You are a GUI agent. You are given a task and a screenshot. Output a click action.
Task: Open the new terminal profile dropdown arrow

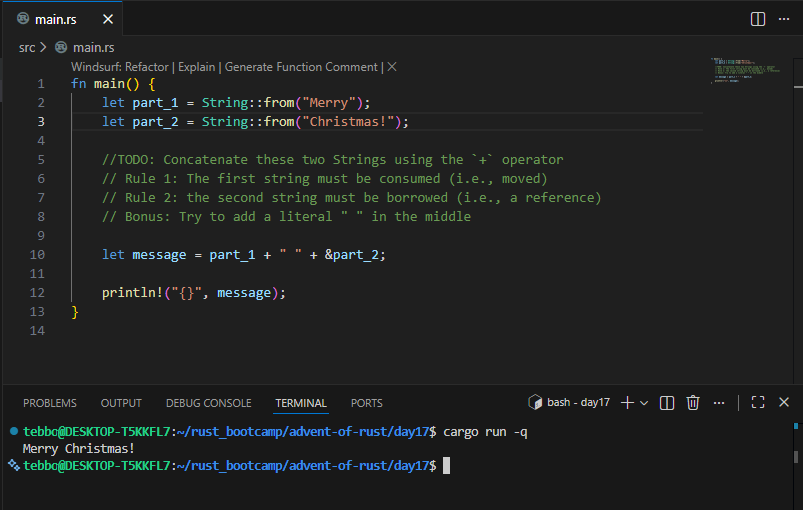click(x=644, y=403)
